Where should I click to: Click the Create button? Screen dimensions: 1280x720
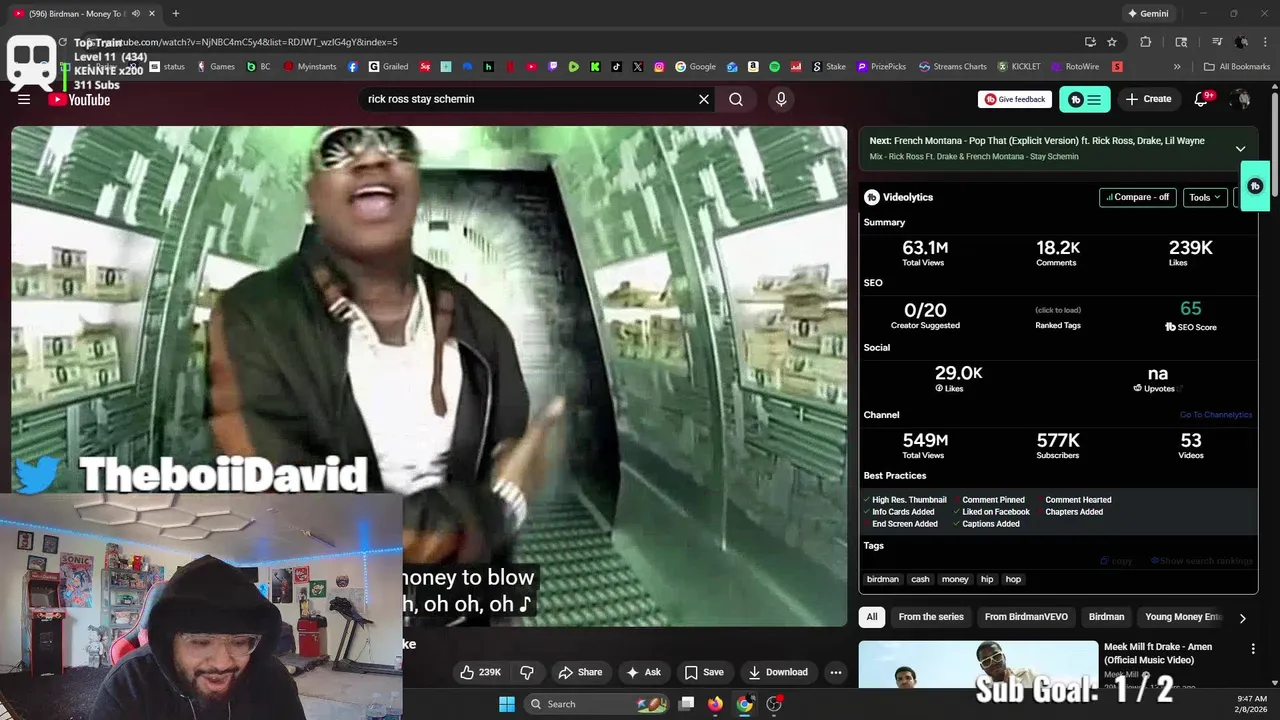click(1148, 99)
